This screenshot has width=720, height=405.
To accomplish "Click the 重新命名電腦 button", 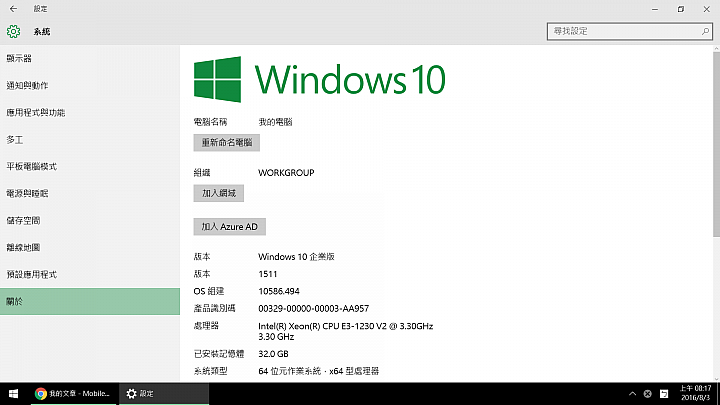I will (226, 142).
